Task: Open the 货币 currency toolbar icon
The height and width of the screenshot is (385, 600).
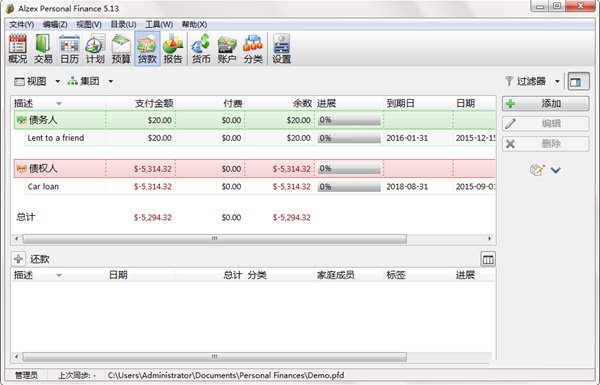Action: click(x=201, y=49)
